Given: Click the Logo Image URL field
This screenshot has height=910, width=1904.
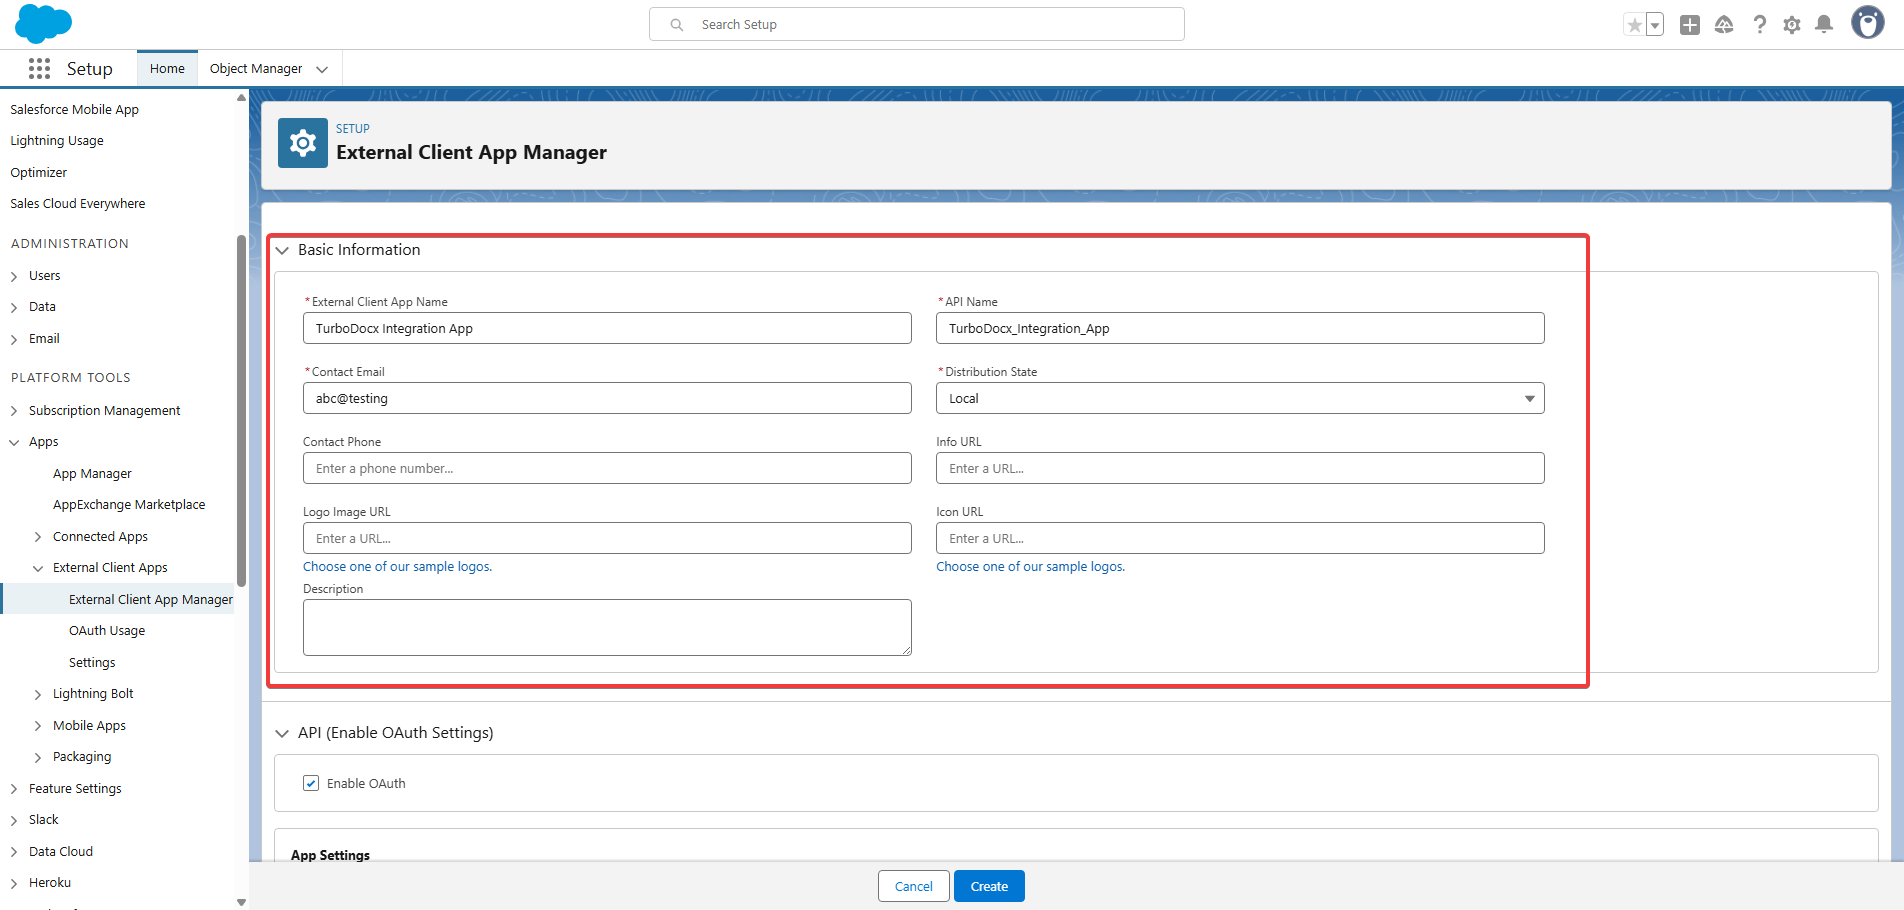Looking at the screenshot, I should point(607,538).
